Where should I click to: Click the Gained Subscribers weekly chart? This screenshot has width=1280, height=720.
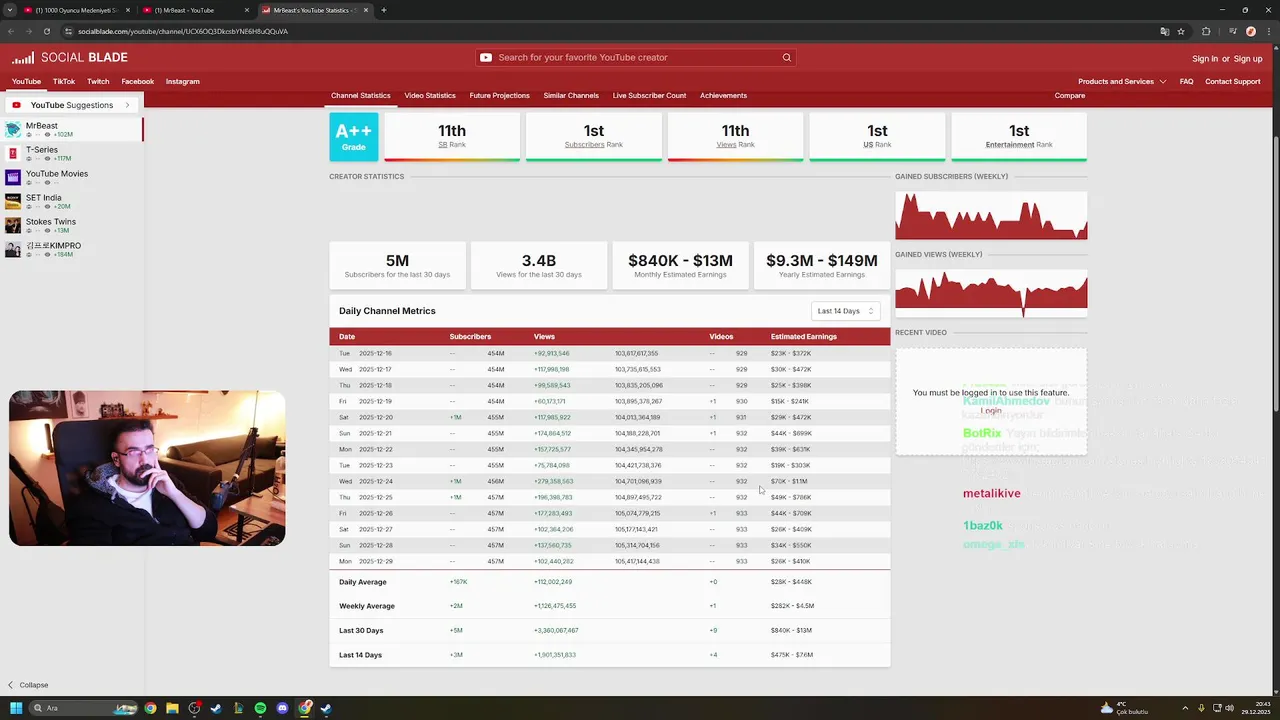991,216
